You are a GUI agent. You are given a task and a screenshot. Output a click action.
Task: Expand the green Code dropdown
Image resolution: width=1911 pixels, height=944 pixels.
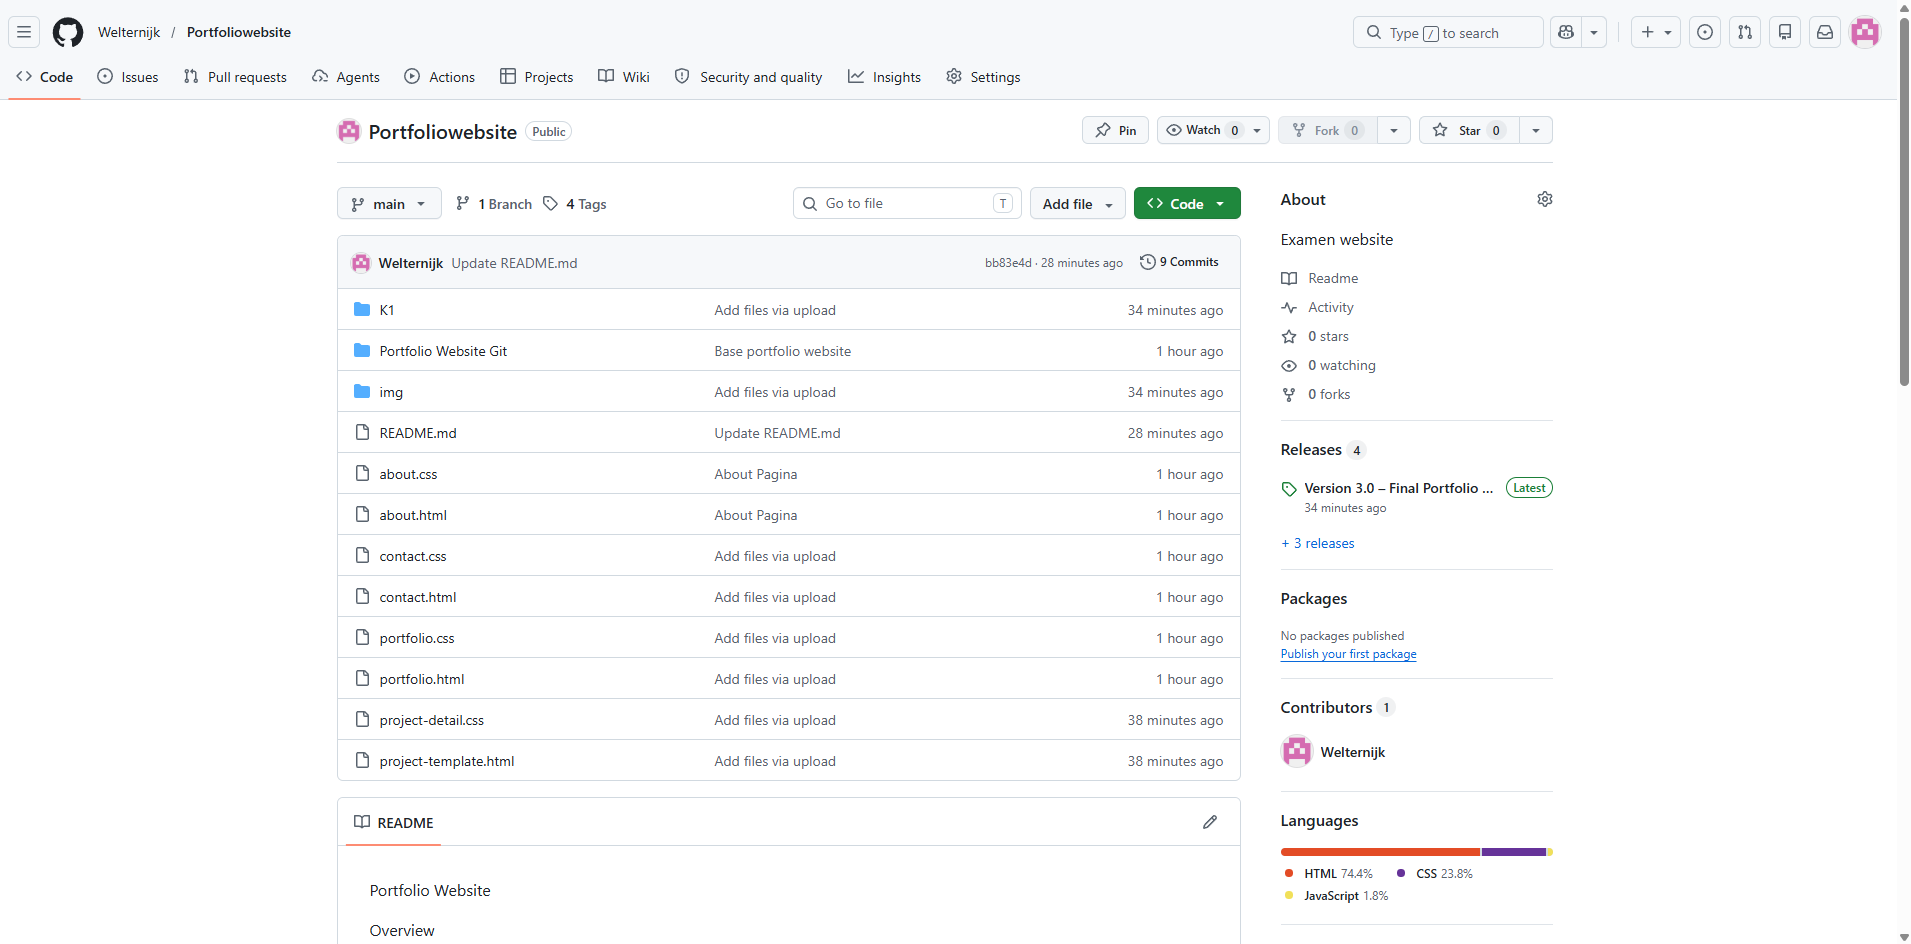(x=1187, y=204)
